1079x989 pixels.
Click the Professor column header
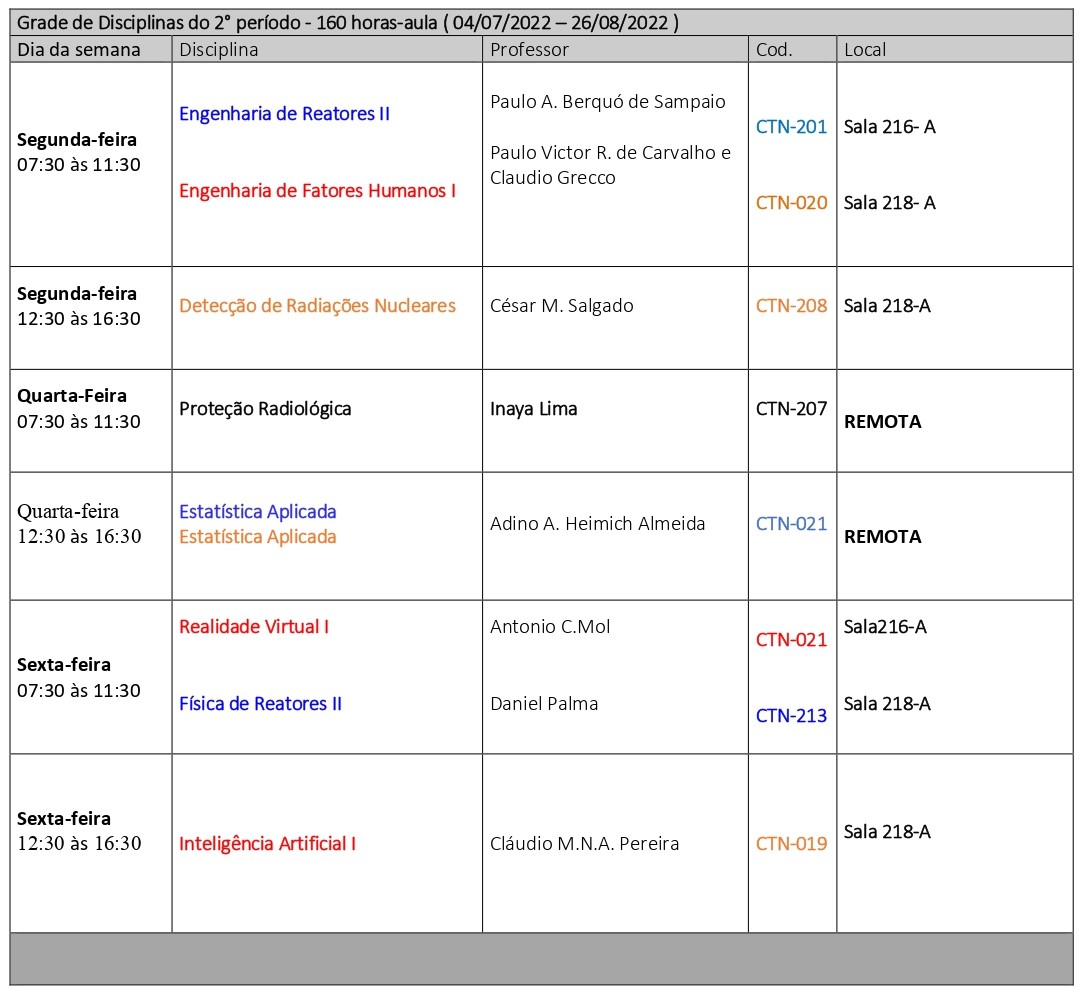(529, 50)
